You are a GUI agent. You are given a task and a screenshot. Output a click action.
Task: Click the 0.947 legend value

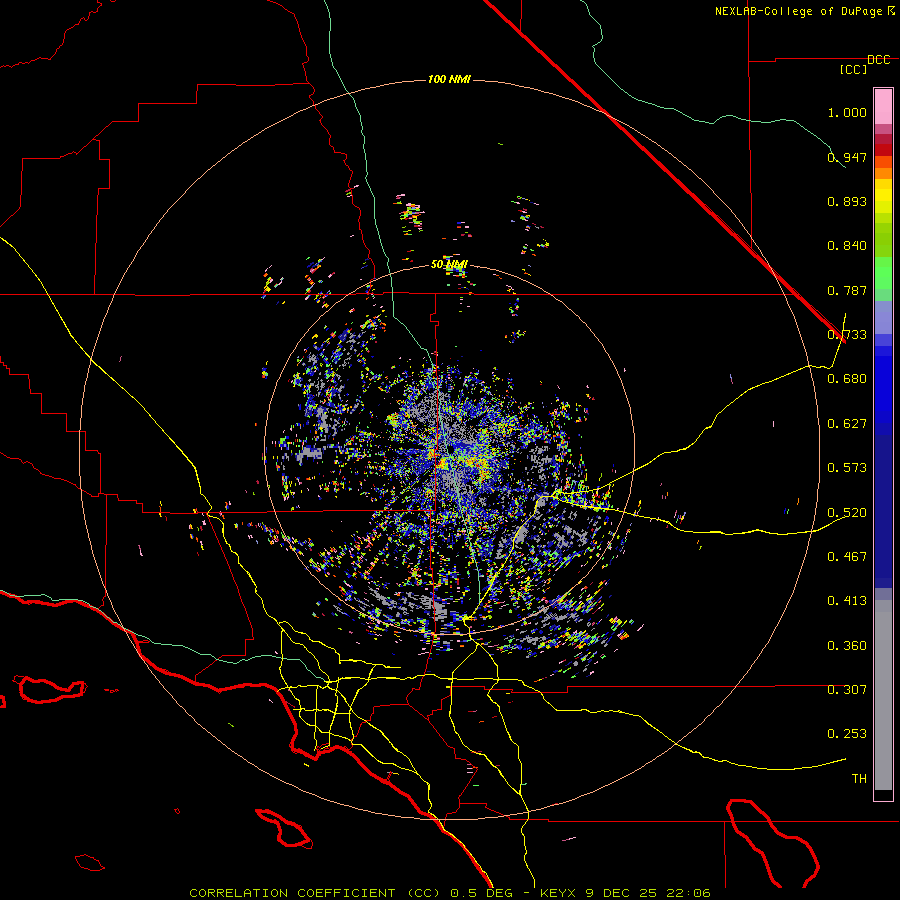pos(847,157)
